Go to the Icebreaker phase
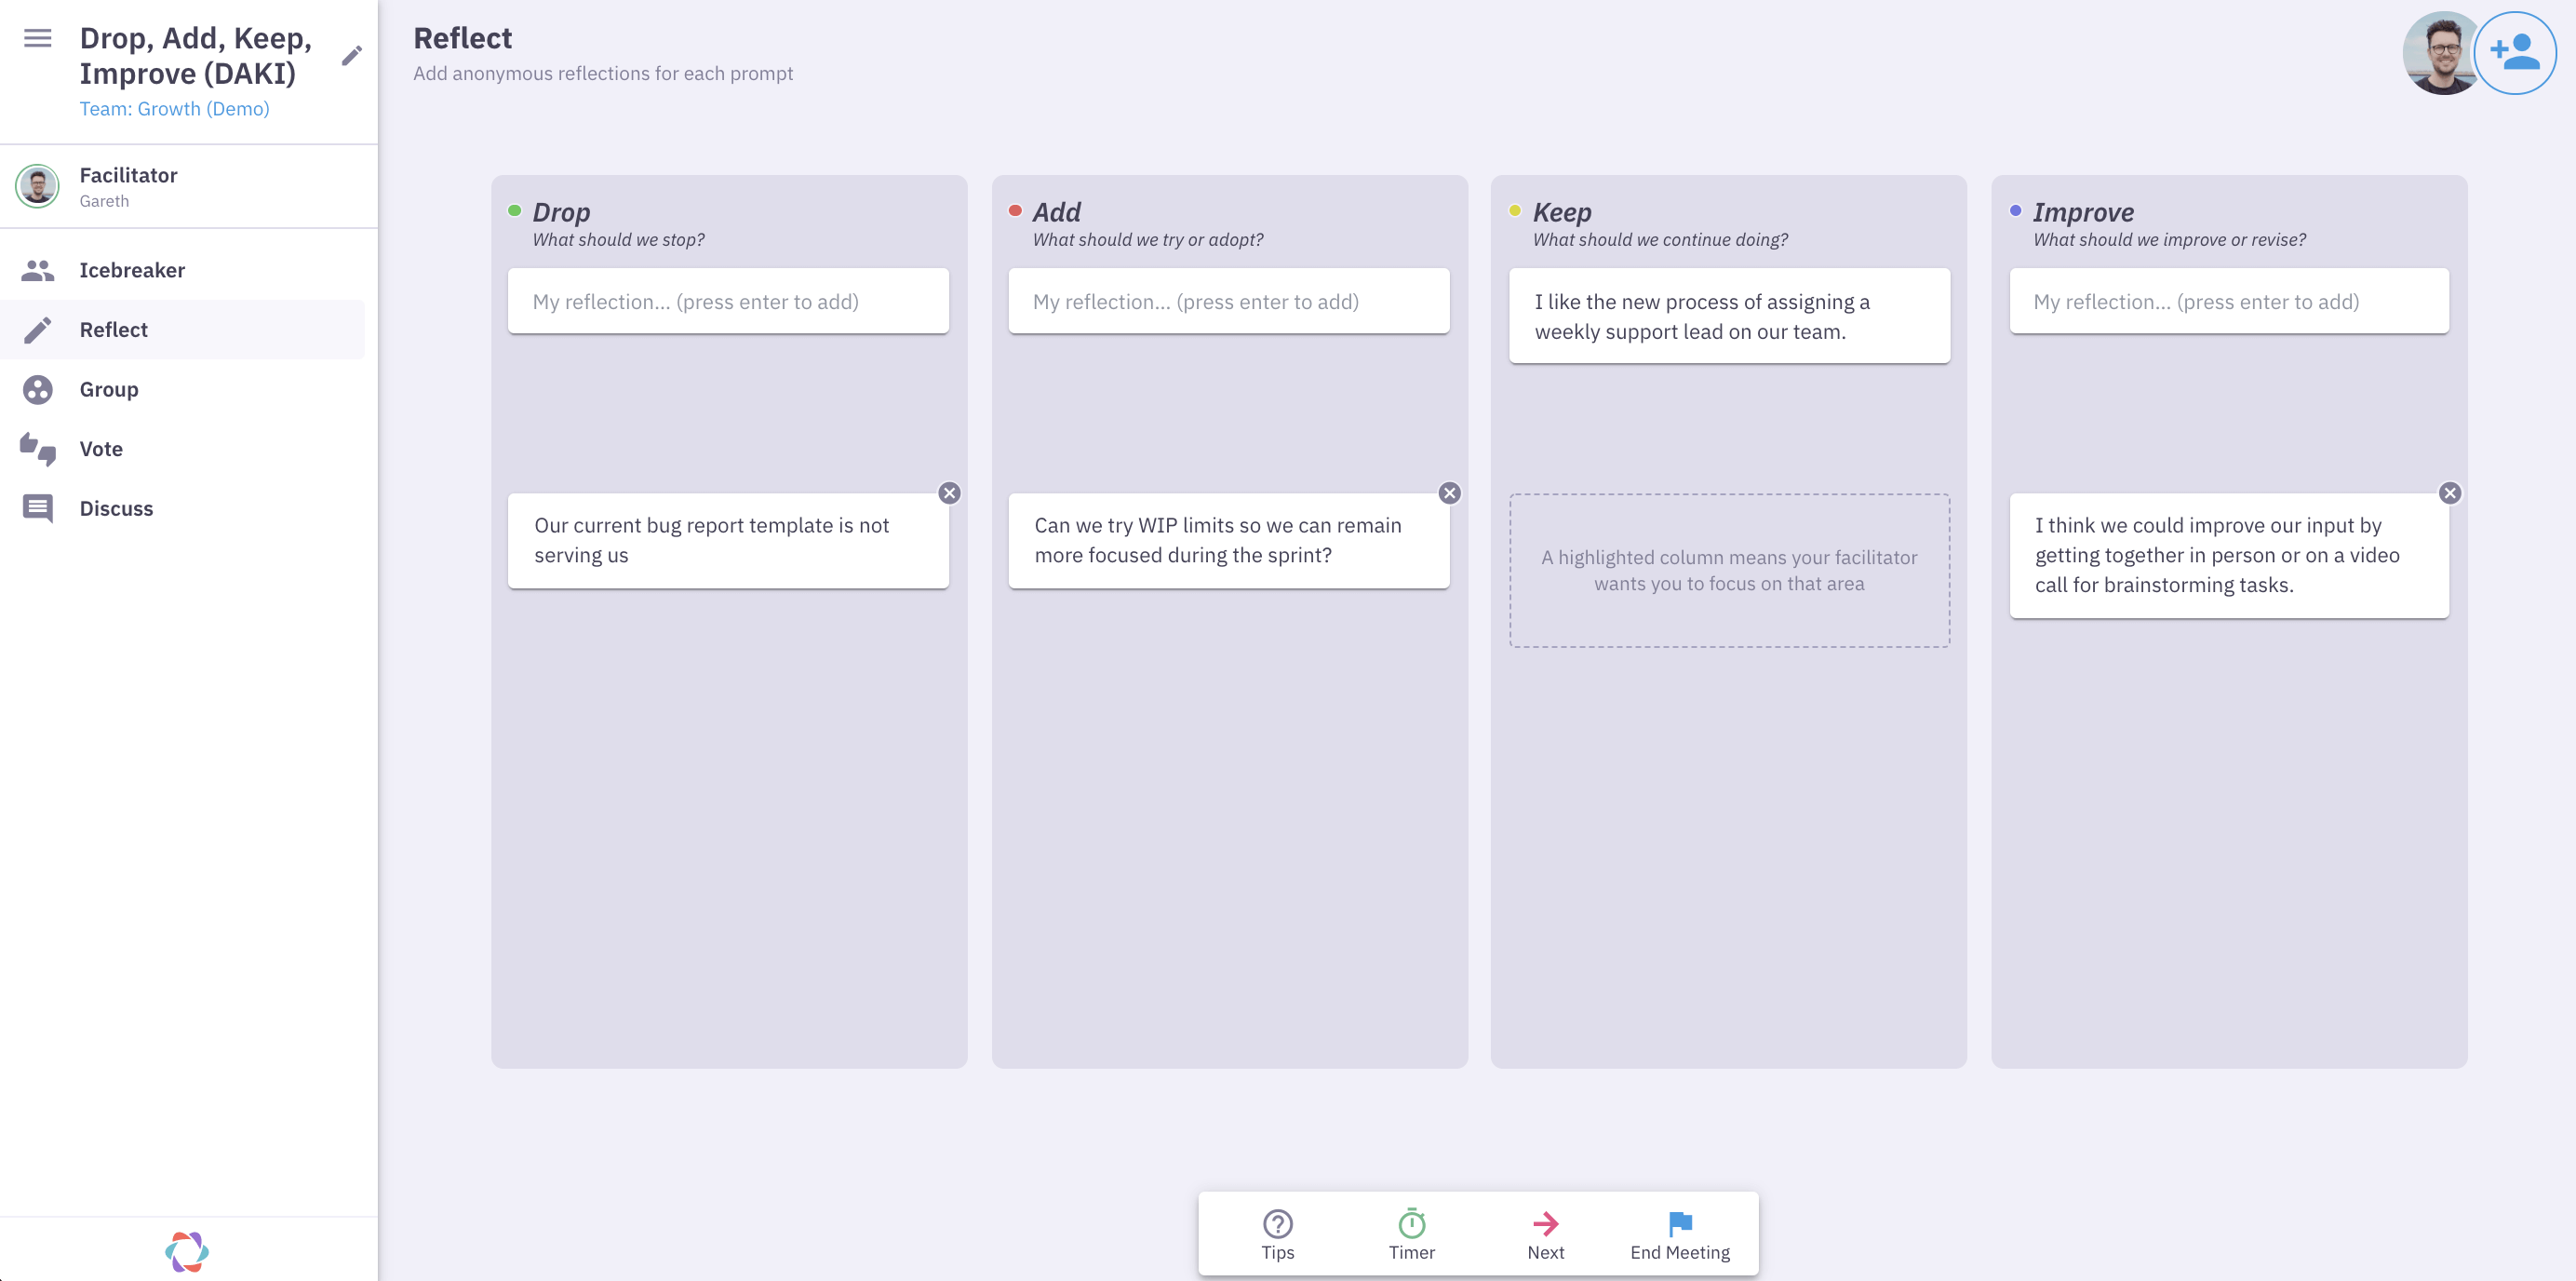2576x1281 pixels. pyautogui.click(x=132, y=270)
